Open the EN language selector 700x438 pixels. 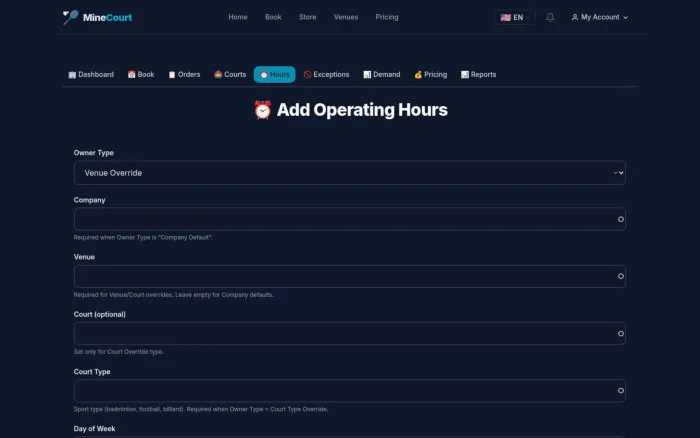pos(515,17)
